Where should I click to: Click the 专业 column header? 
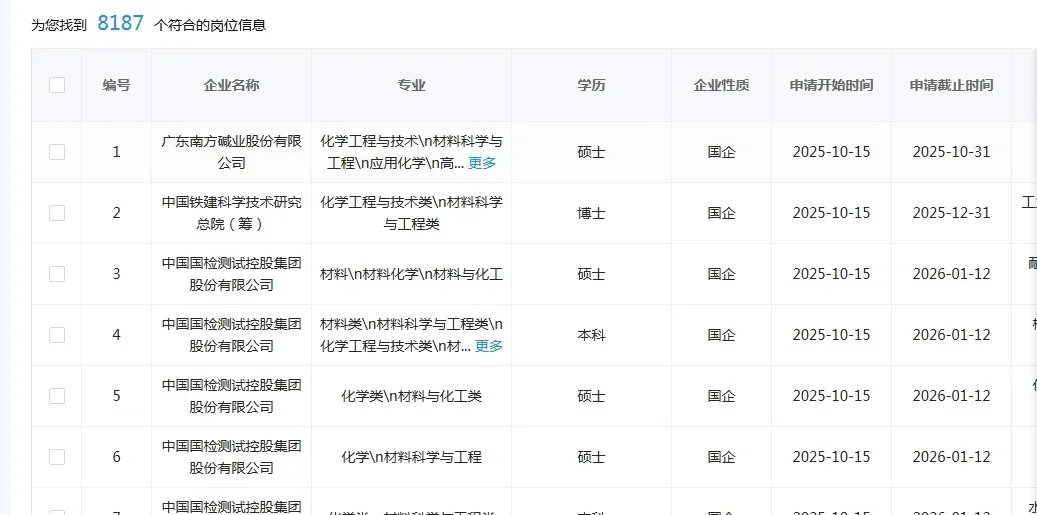tap(411, 85)
